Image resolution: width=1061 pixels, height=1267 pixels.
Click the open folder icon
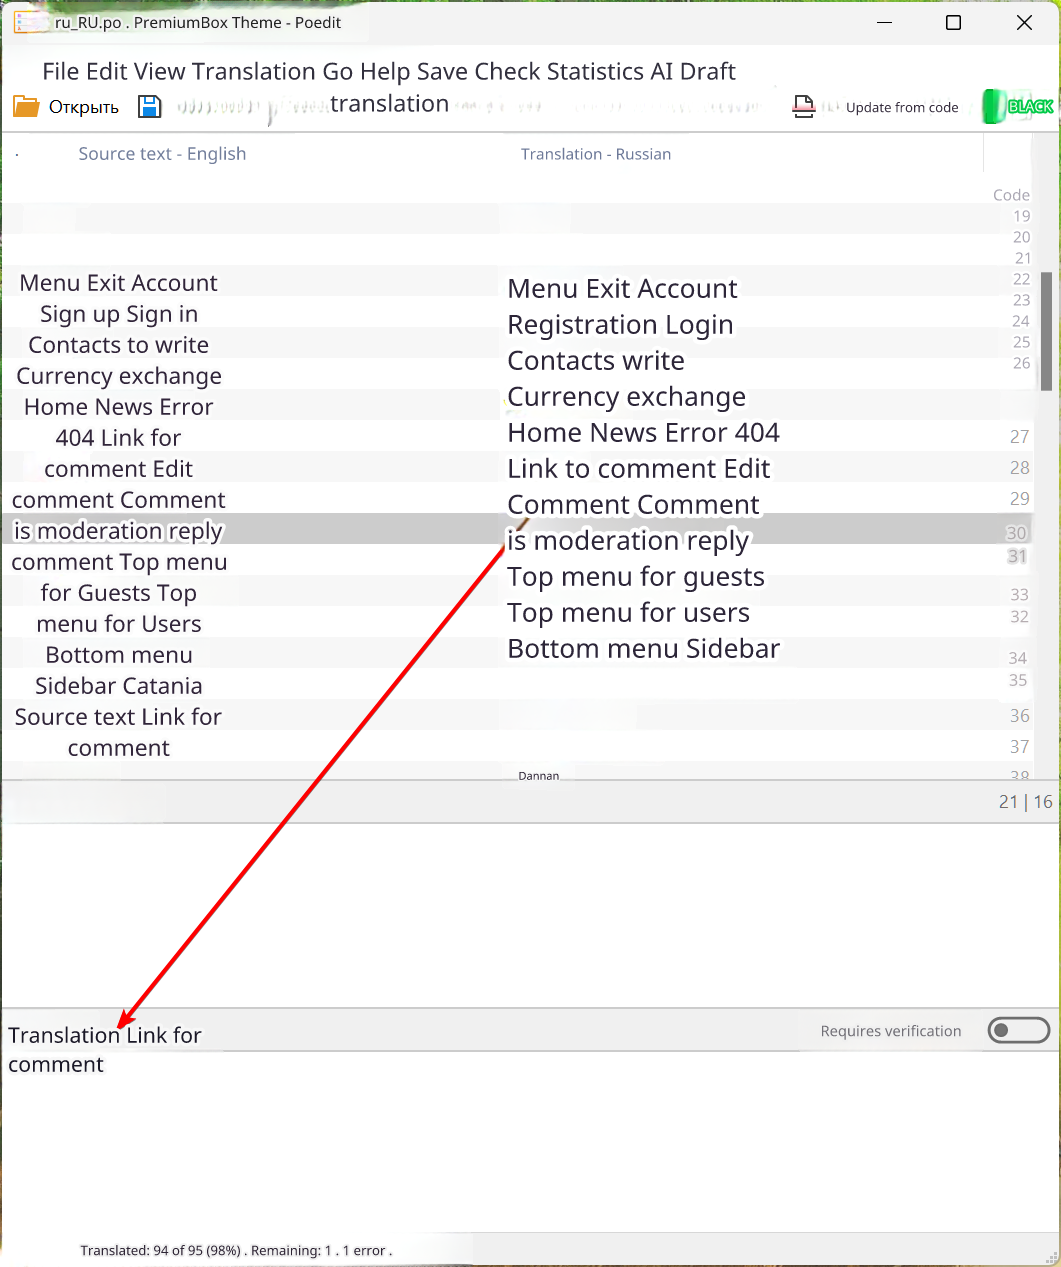(x=26, y=106)
